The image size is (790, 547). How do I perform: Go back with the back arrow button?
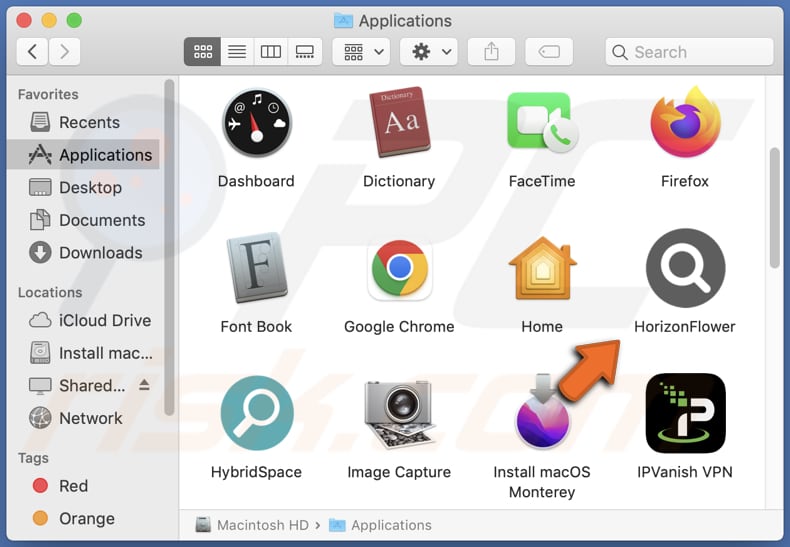click(32, 51)
